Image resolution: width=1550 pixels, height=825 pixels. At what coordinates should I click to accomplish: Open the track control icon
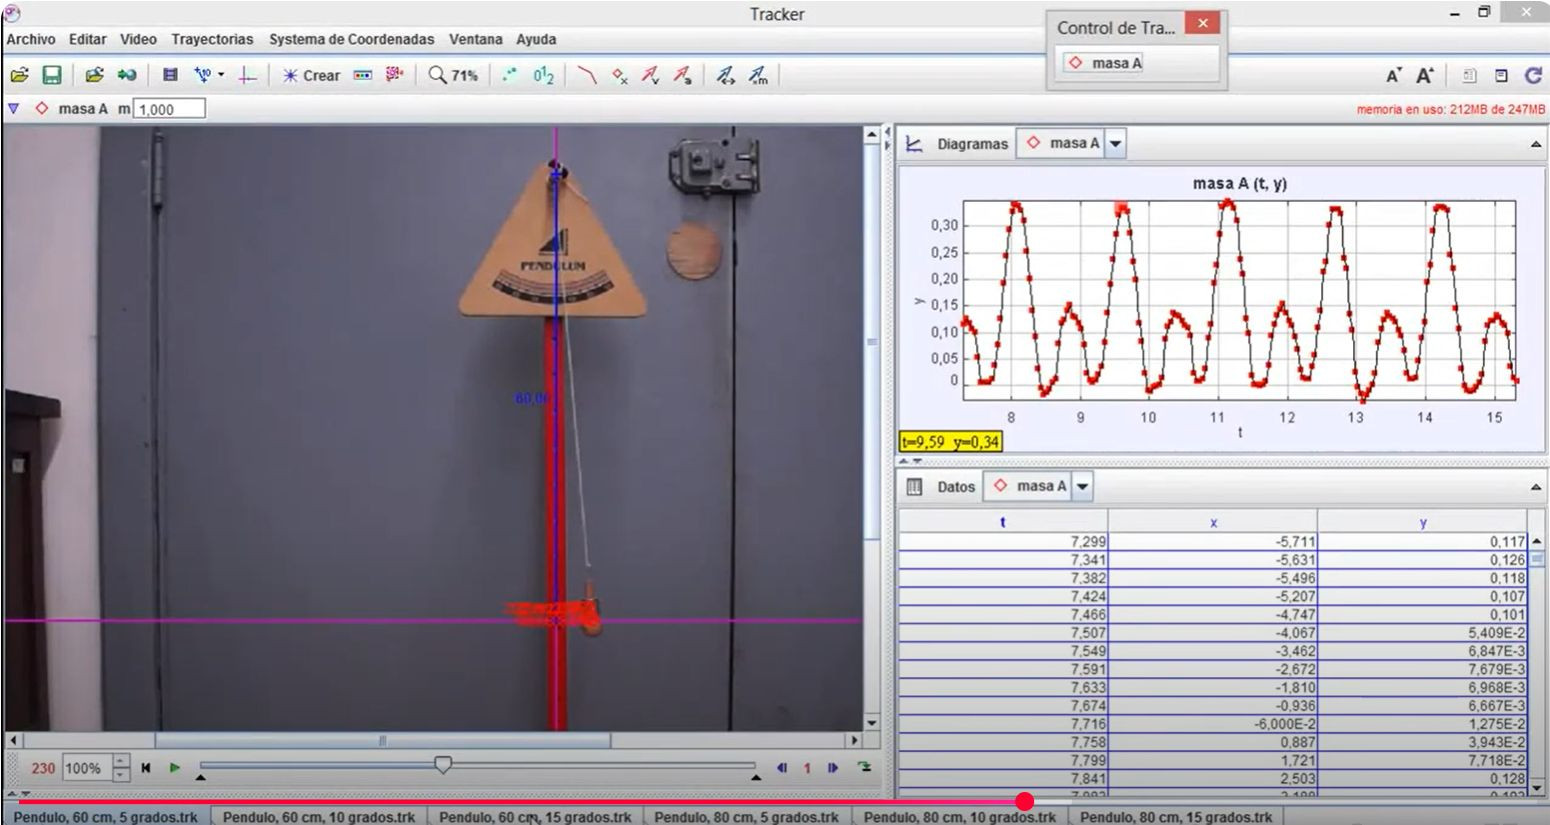point(363,75)
